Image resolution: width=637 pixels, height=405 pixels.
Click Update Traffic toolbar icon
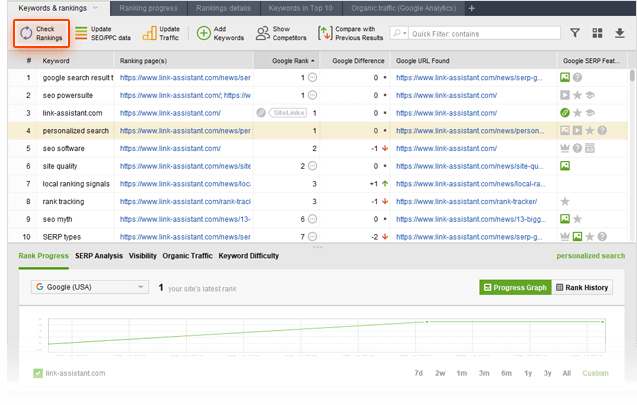149,33
